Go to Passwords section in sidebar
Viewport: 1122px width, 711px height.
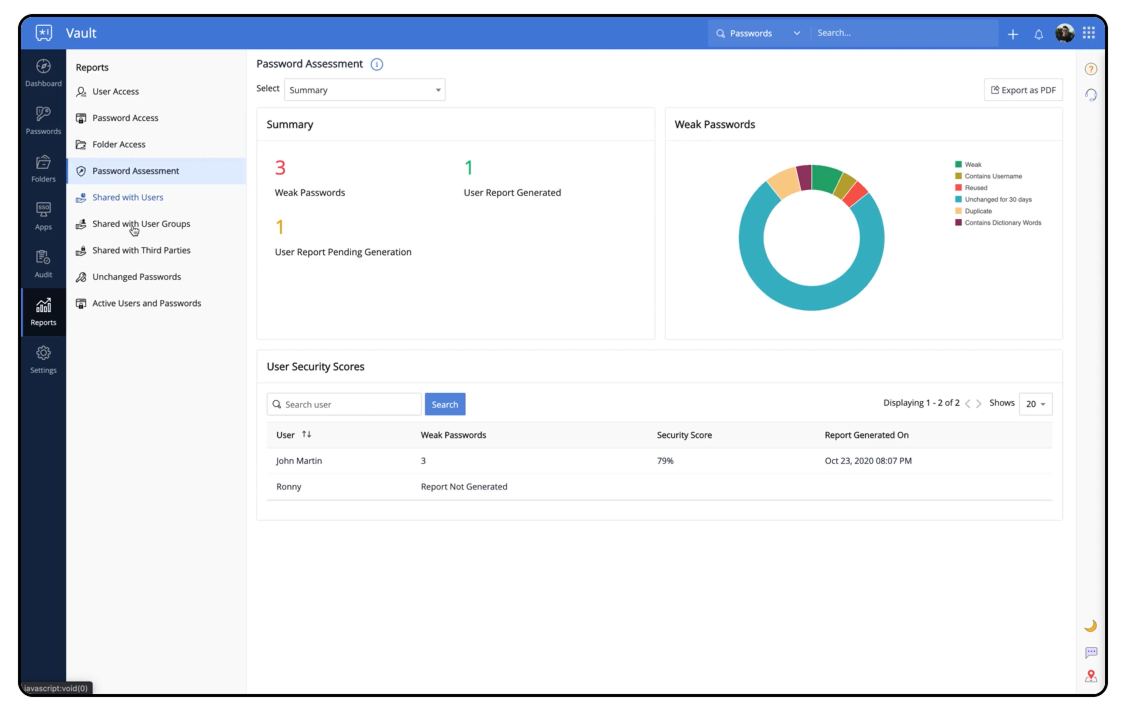pos(43,116)
